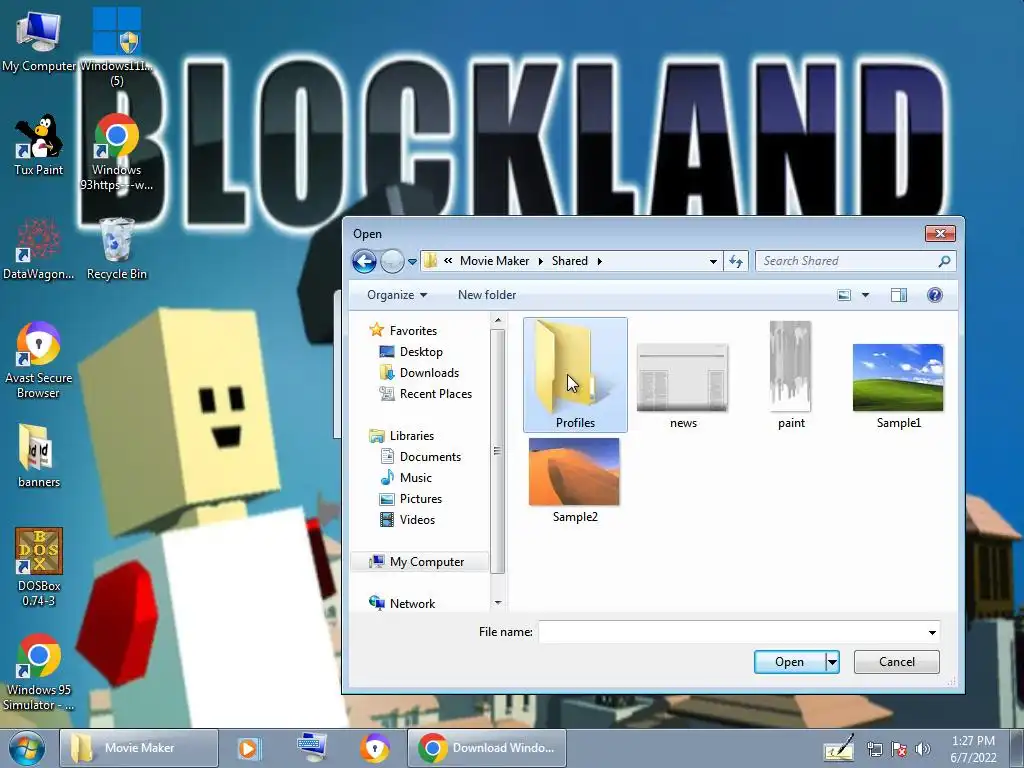Screen dimensions: 1024x768
Task: Select the DOSBox 0.74-3 desktop icon
Action: tap(39, 567)
